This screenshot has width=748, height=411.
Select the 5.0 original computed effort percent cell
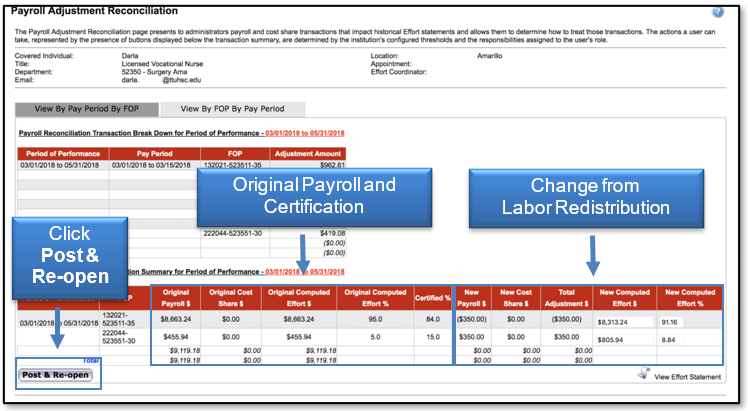point(375,337)
